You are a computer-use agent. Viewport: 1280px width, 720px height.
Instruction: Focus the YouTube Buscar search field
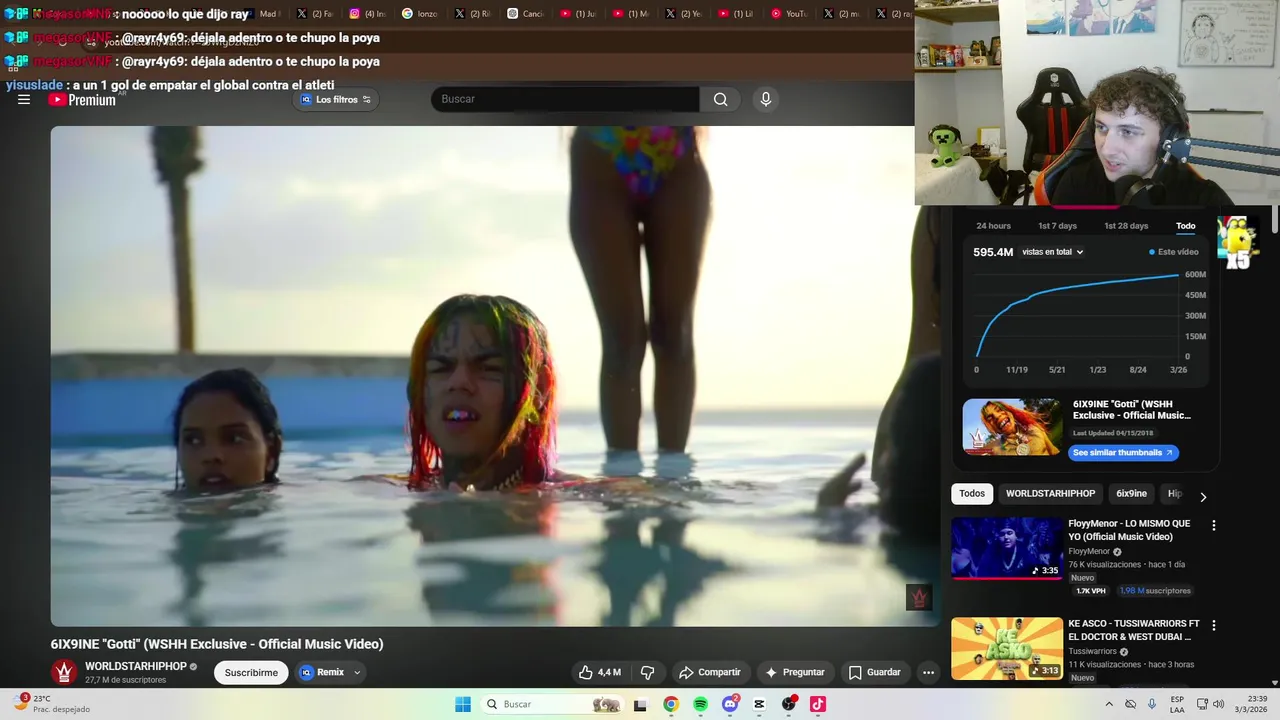[565, 99]
